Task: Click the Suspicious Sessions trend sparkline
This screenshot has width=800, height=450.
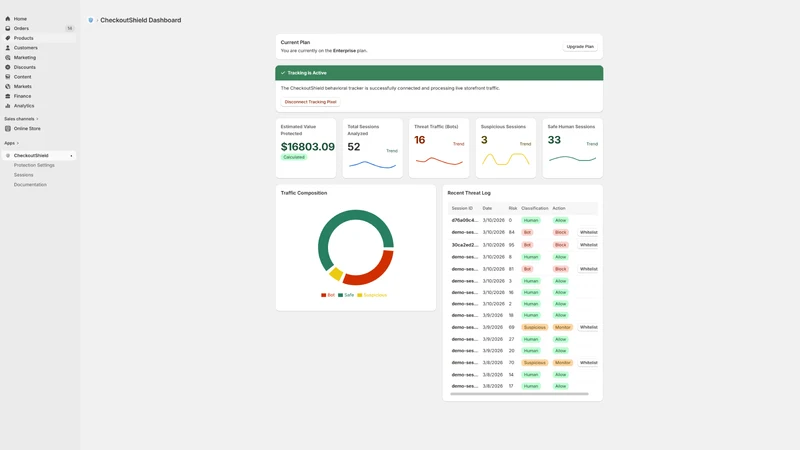Action: click(506, 159)
